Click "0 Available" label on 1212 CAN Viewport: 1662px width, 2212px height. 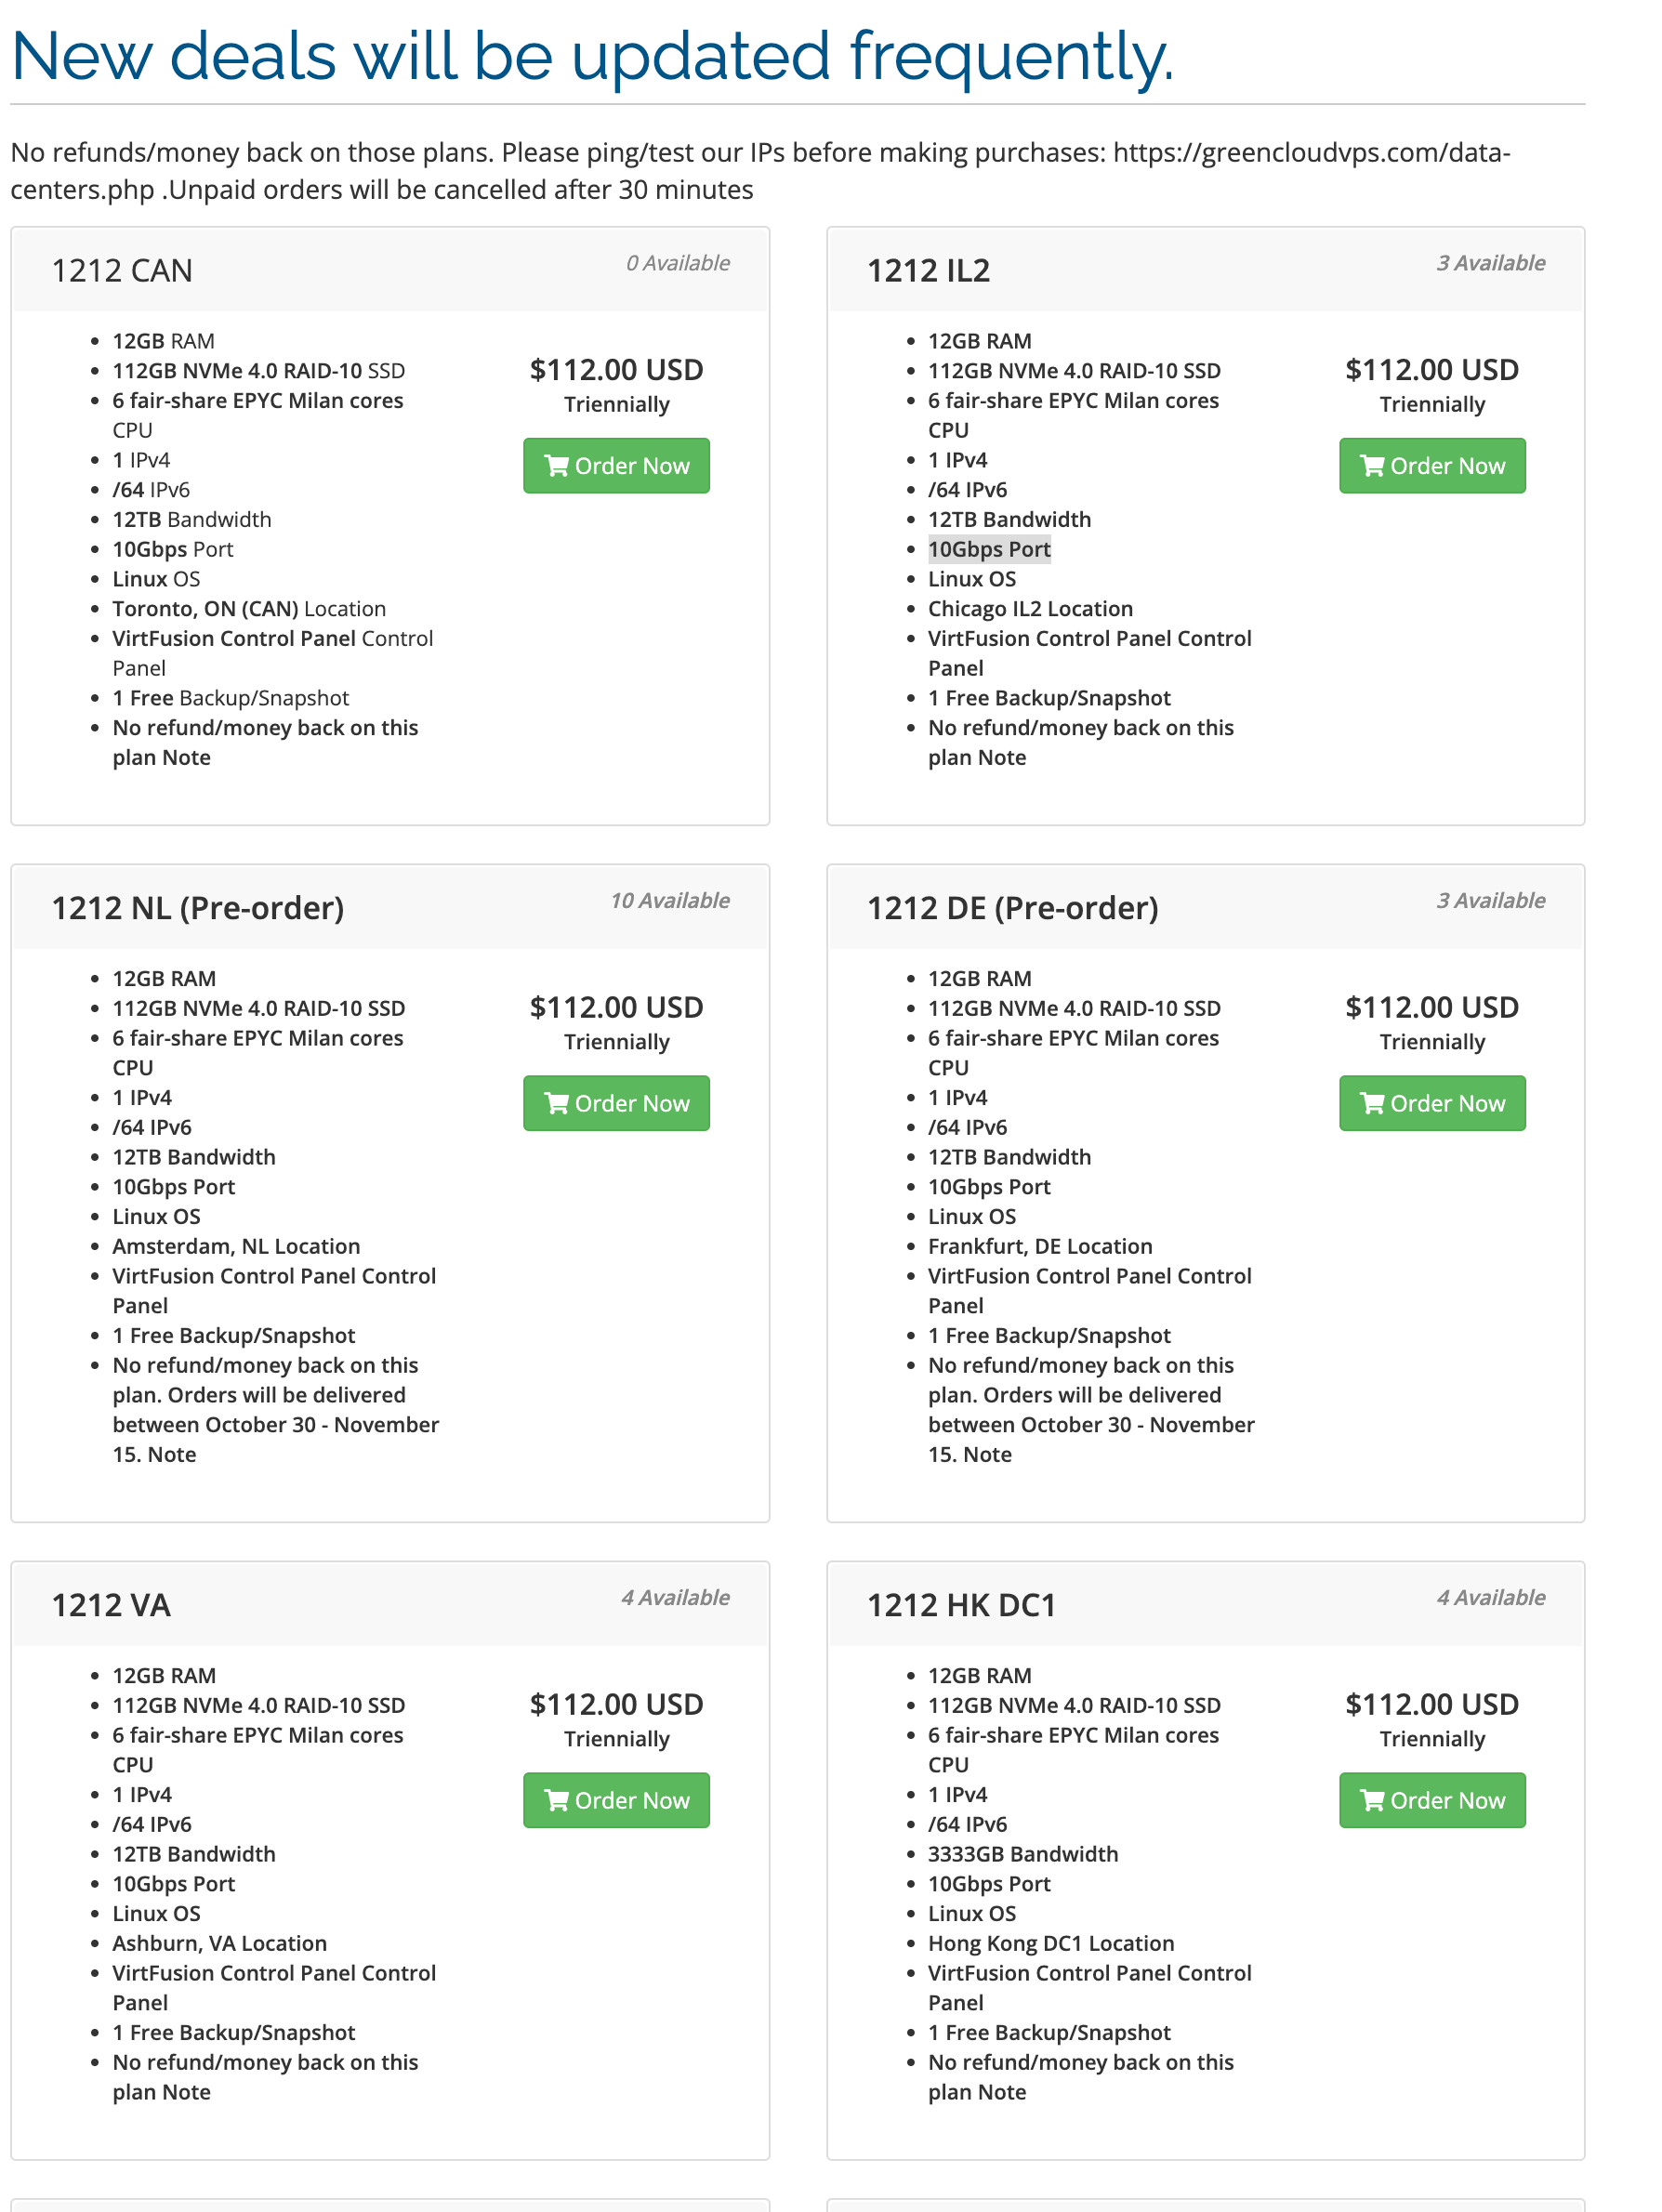coord(677,263)
